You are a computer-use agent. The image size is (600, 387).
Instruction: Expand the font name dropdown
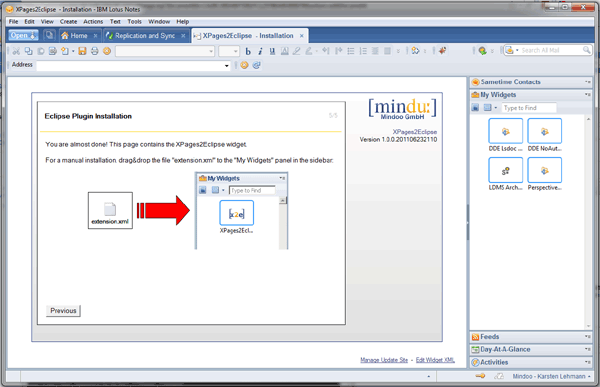[x=211, y=51]
